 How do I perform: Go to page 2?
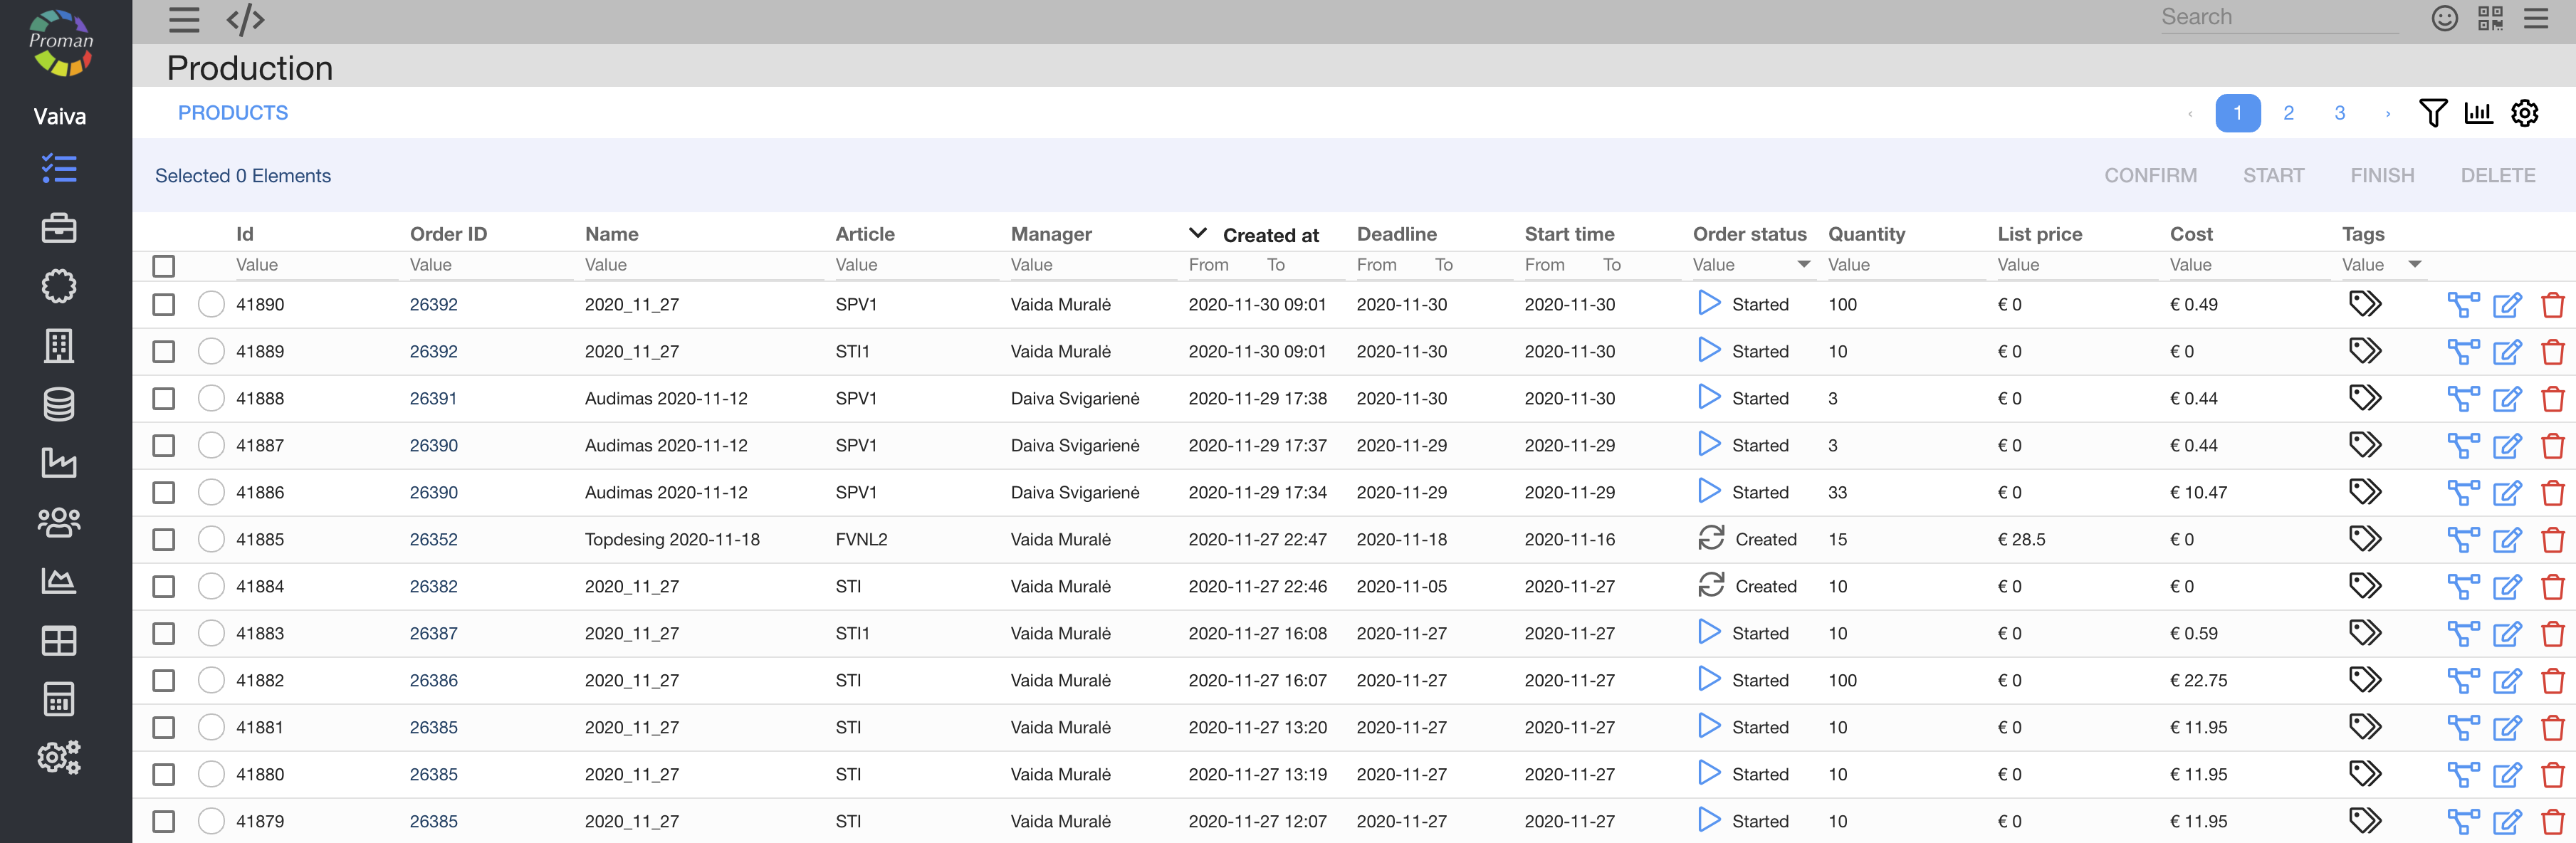[2288, 113]
